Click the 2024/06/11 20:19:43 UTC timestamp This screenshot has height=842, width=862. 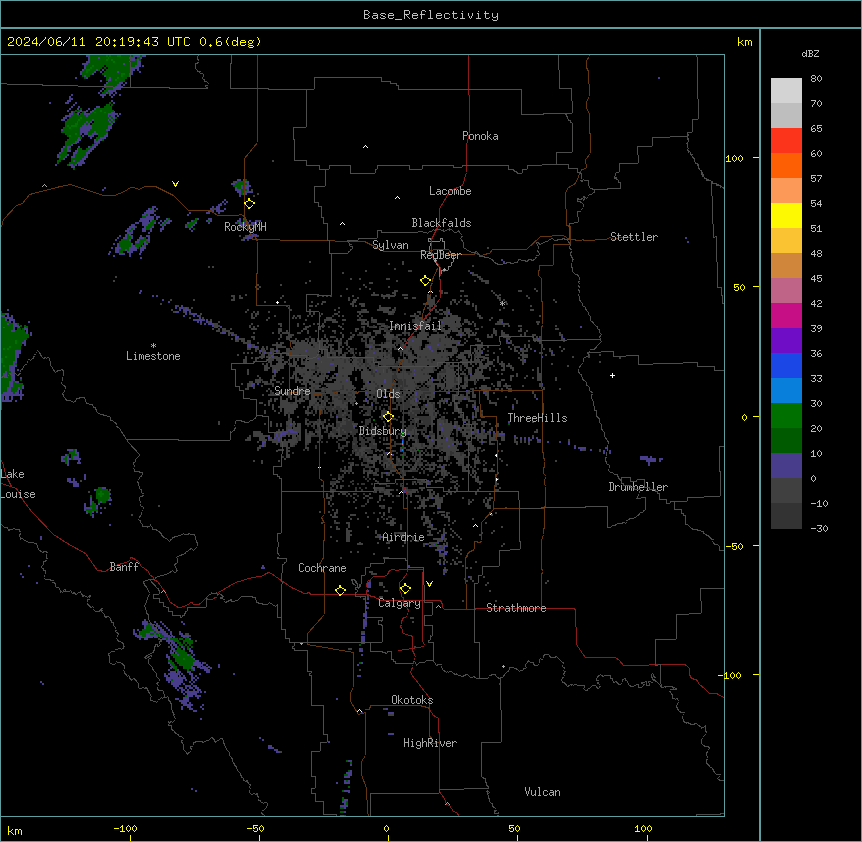98,42
